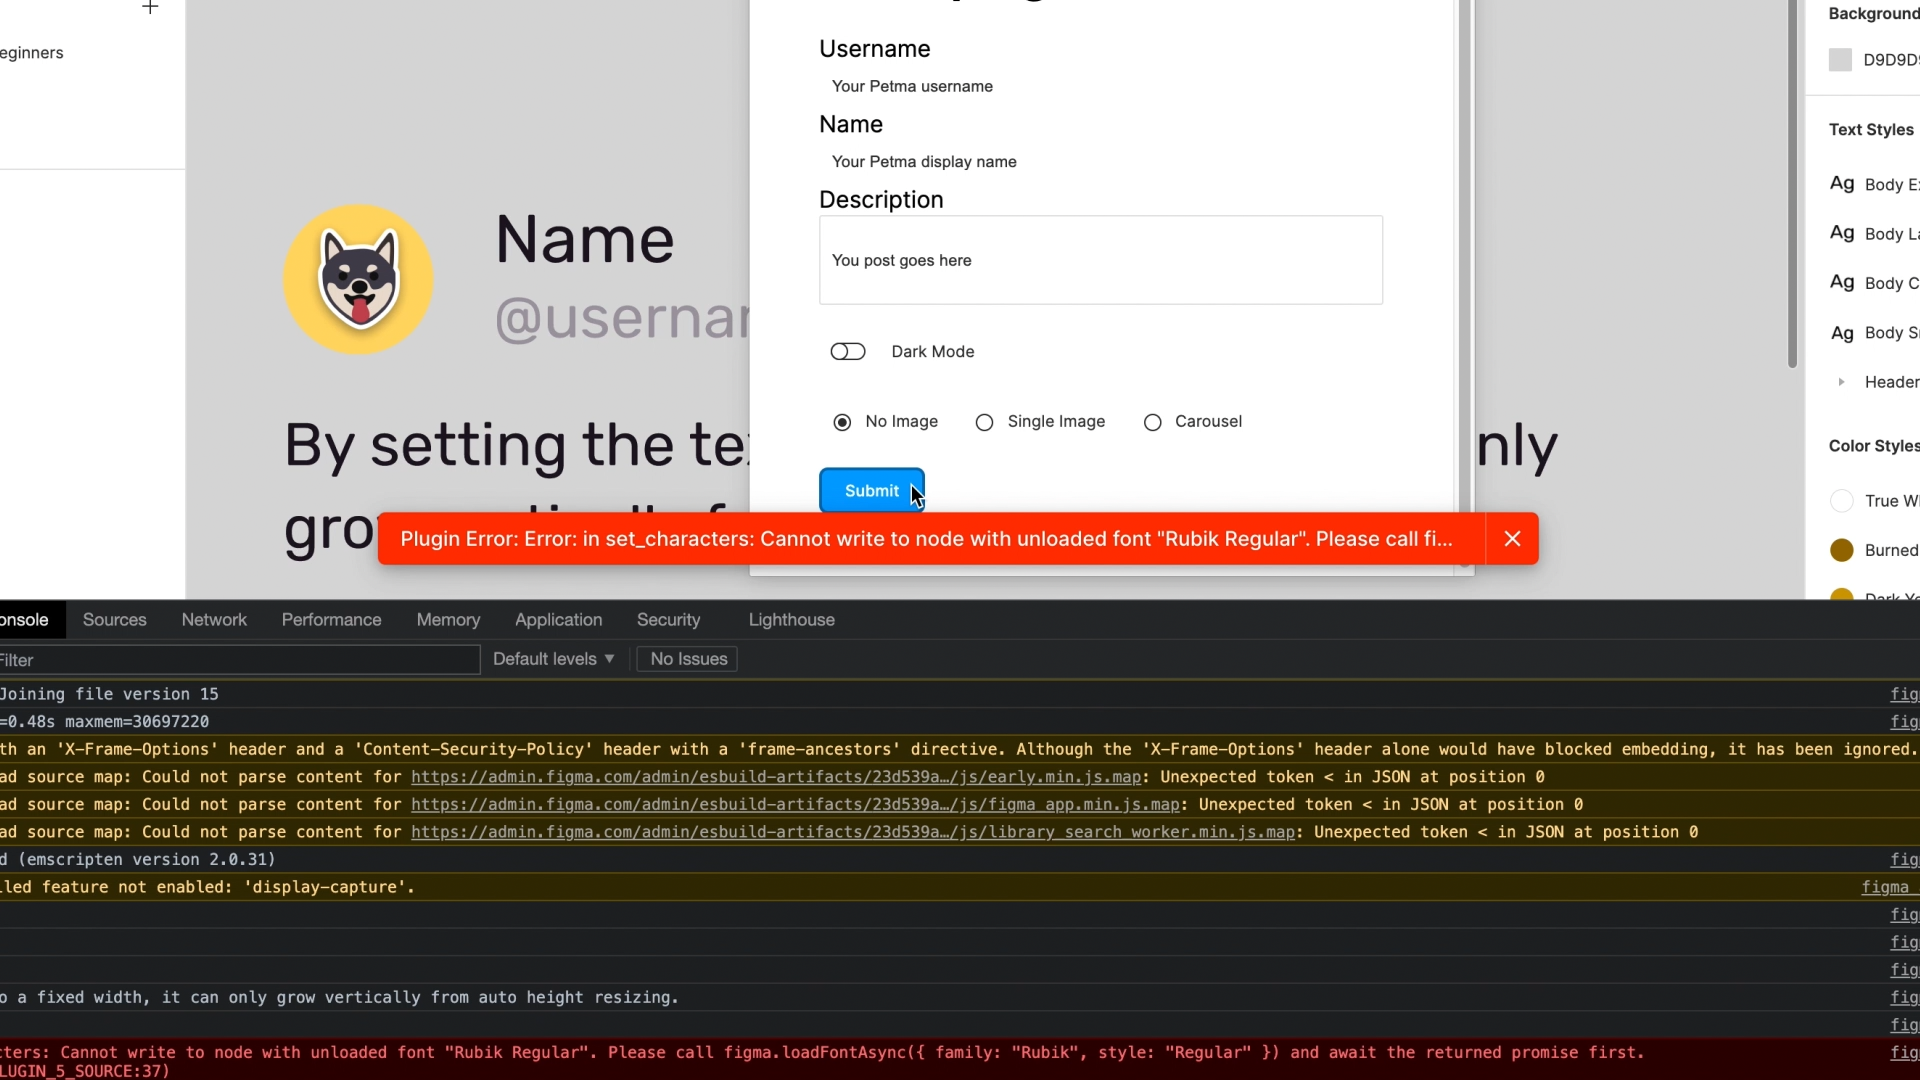The height and width of the screenshot is (1080, 1920).
Task: Open the Sources devtools tab
Action: (115, 620)
